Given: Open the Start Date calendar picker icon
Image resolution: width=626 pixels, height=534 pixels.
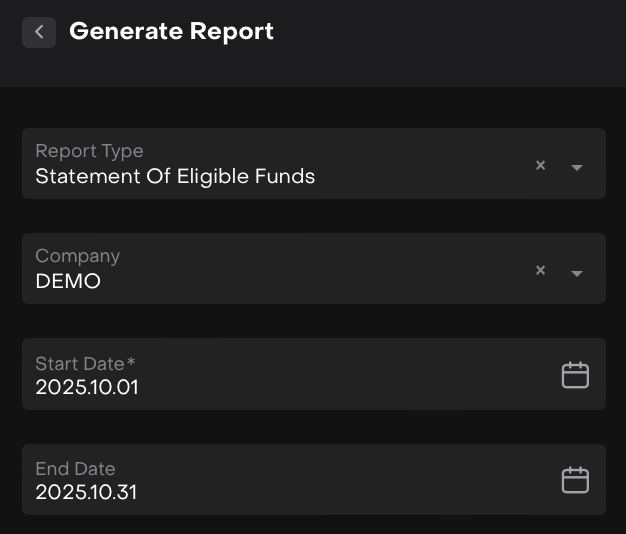Looking at the screenshot, I should 575,375.
